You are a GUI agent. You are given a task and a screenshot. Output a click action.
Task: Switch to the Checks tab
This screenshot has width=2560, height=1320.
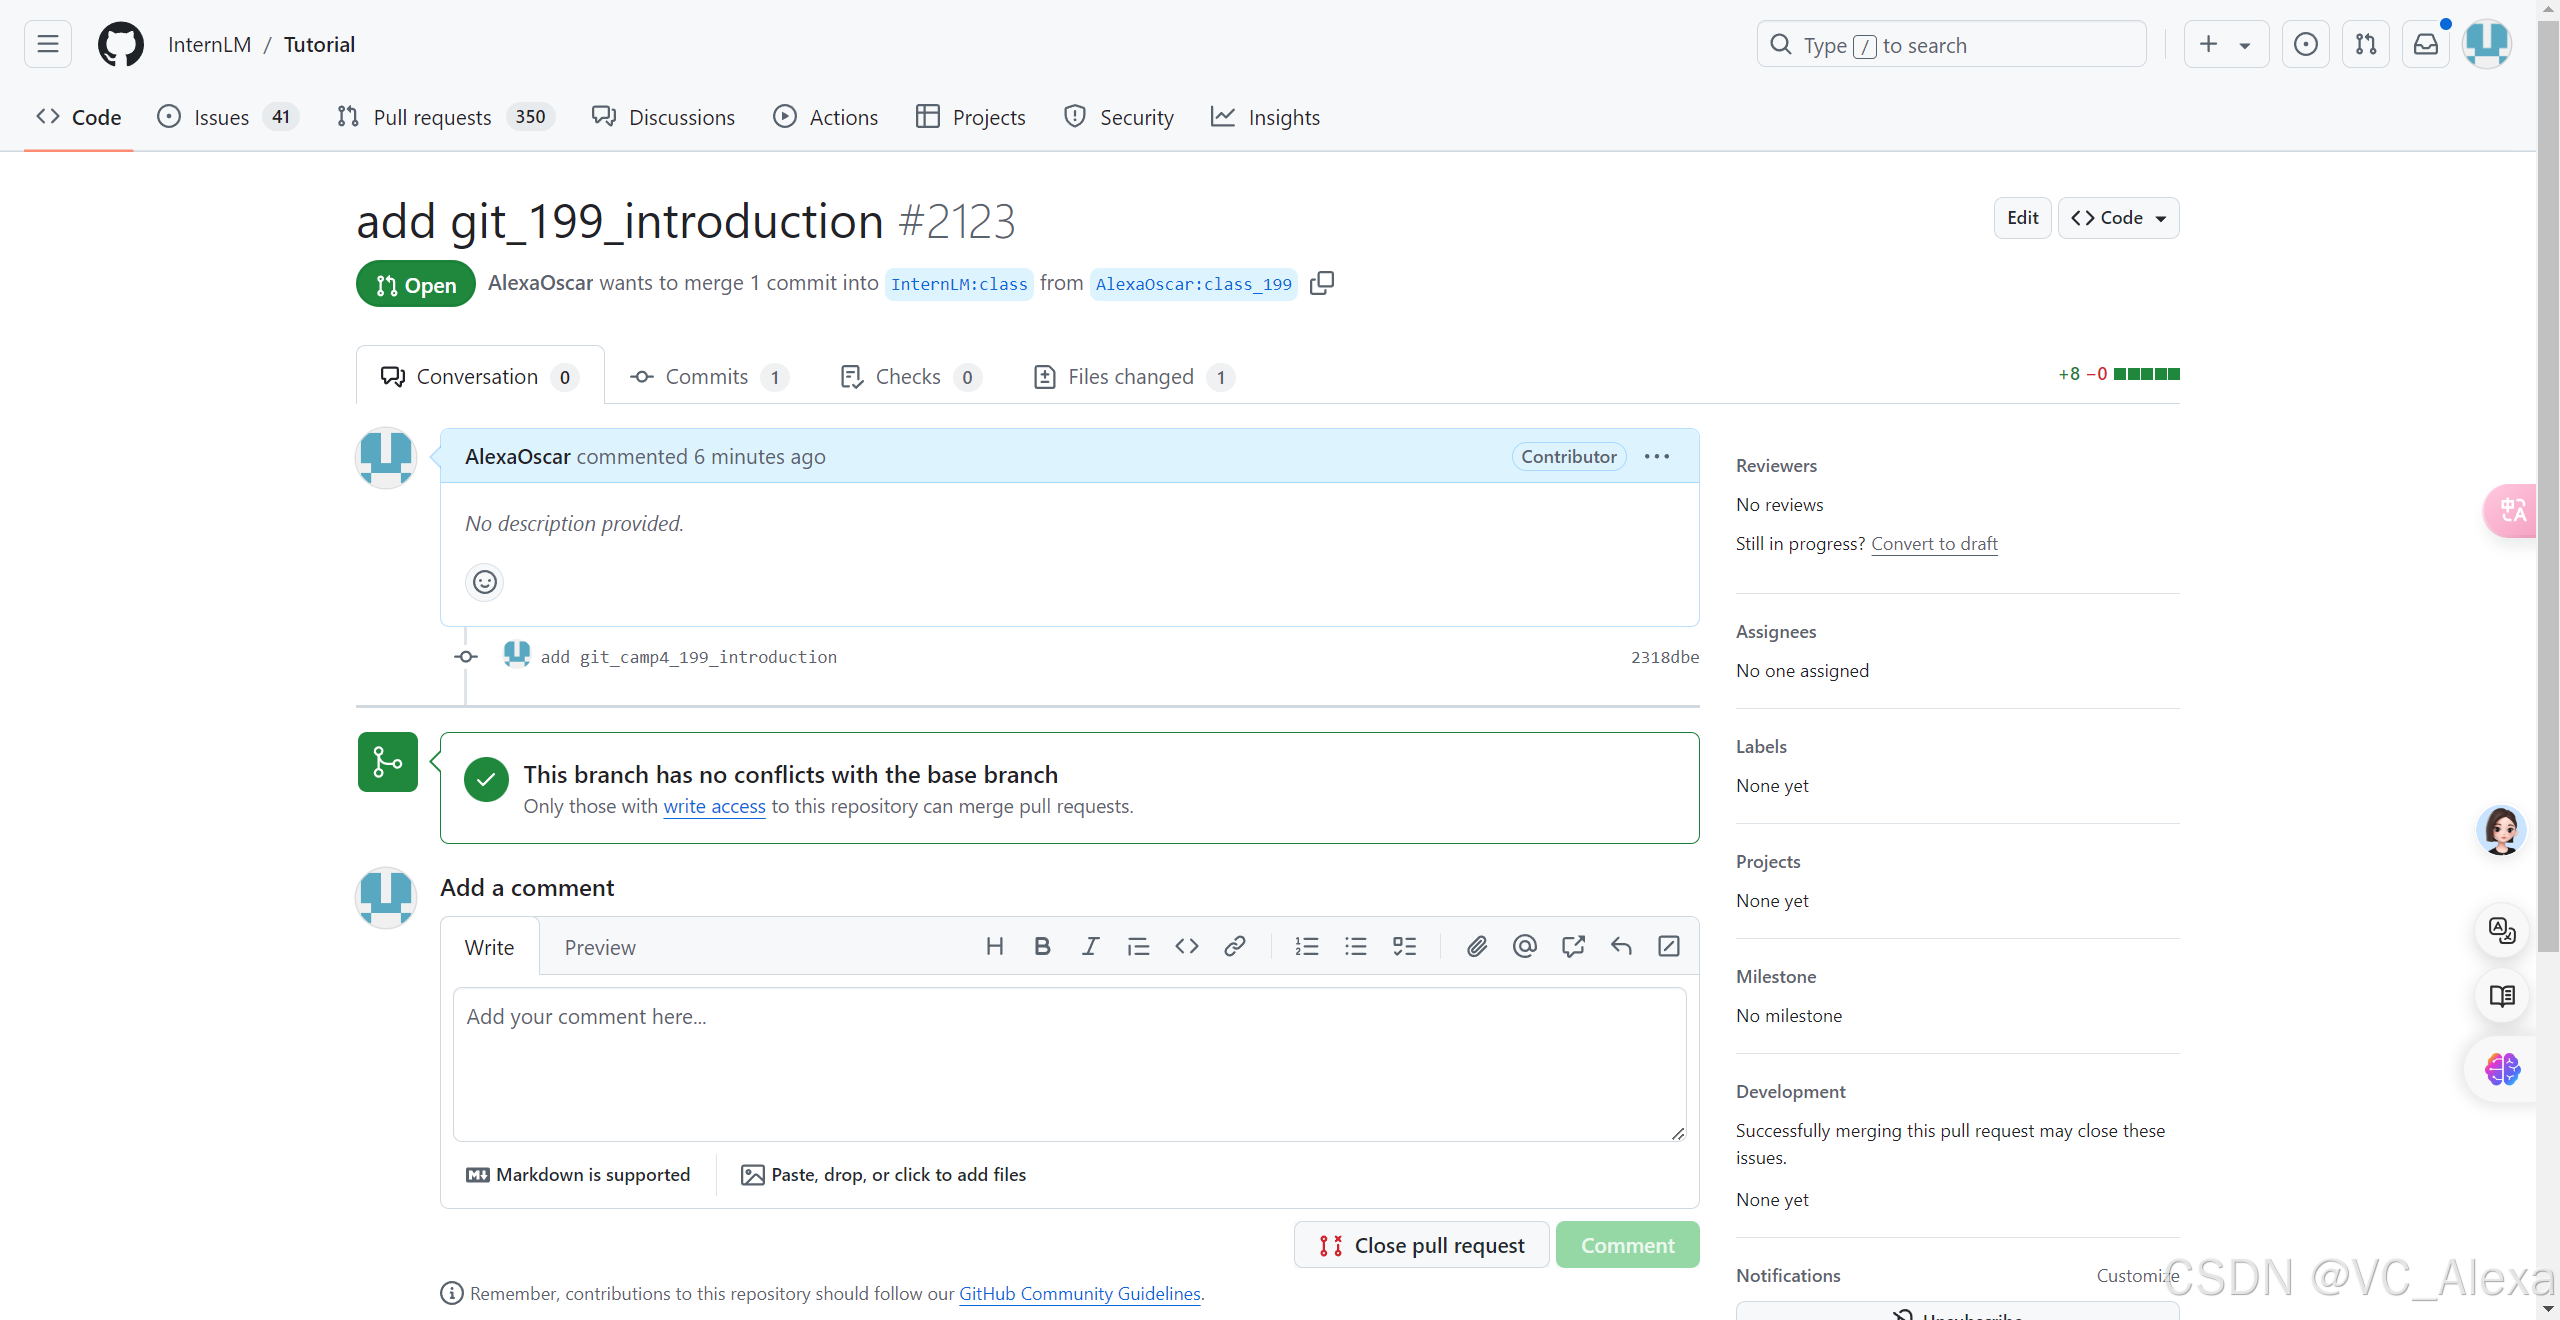(911, 376)
